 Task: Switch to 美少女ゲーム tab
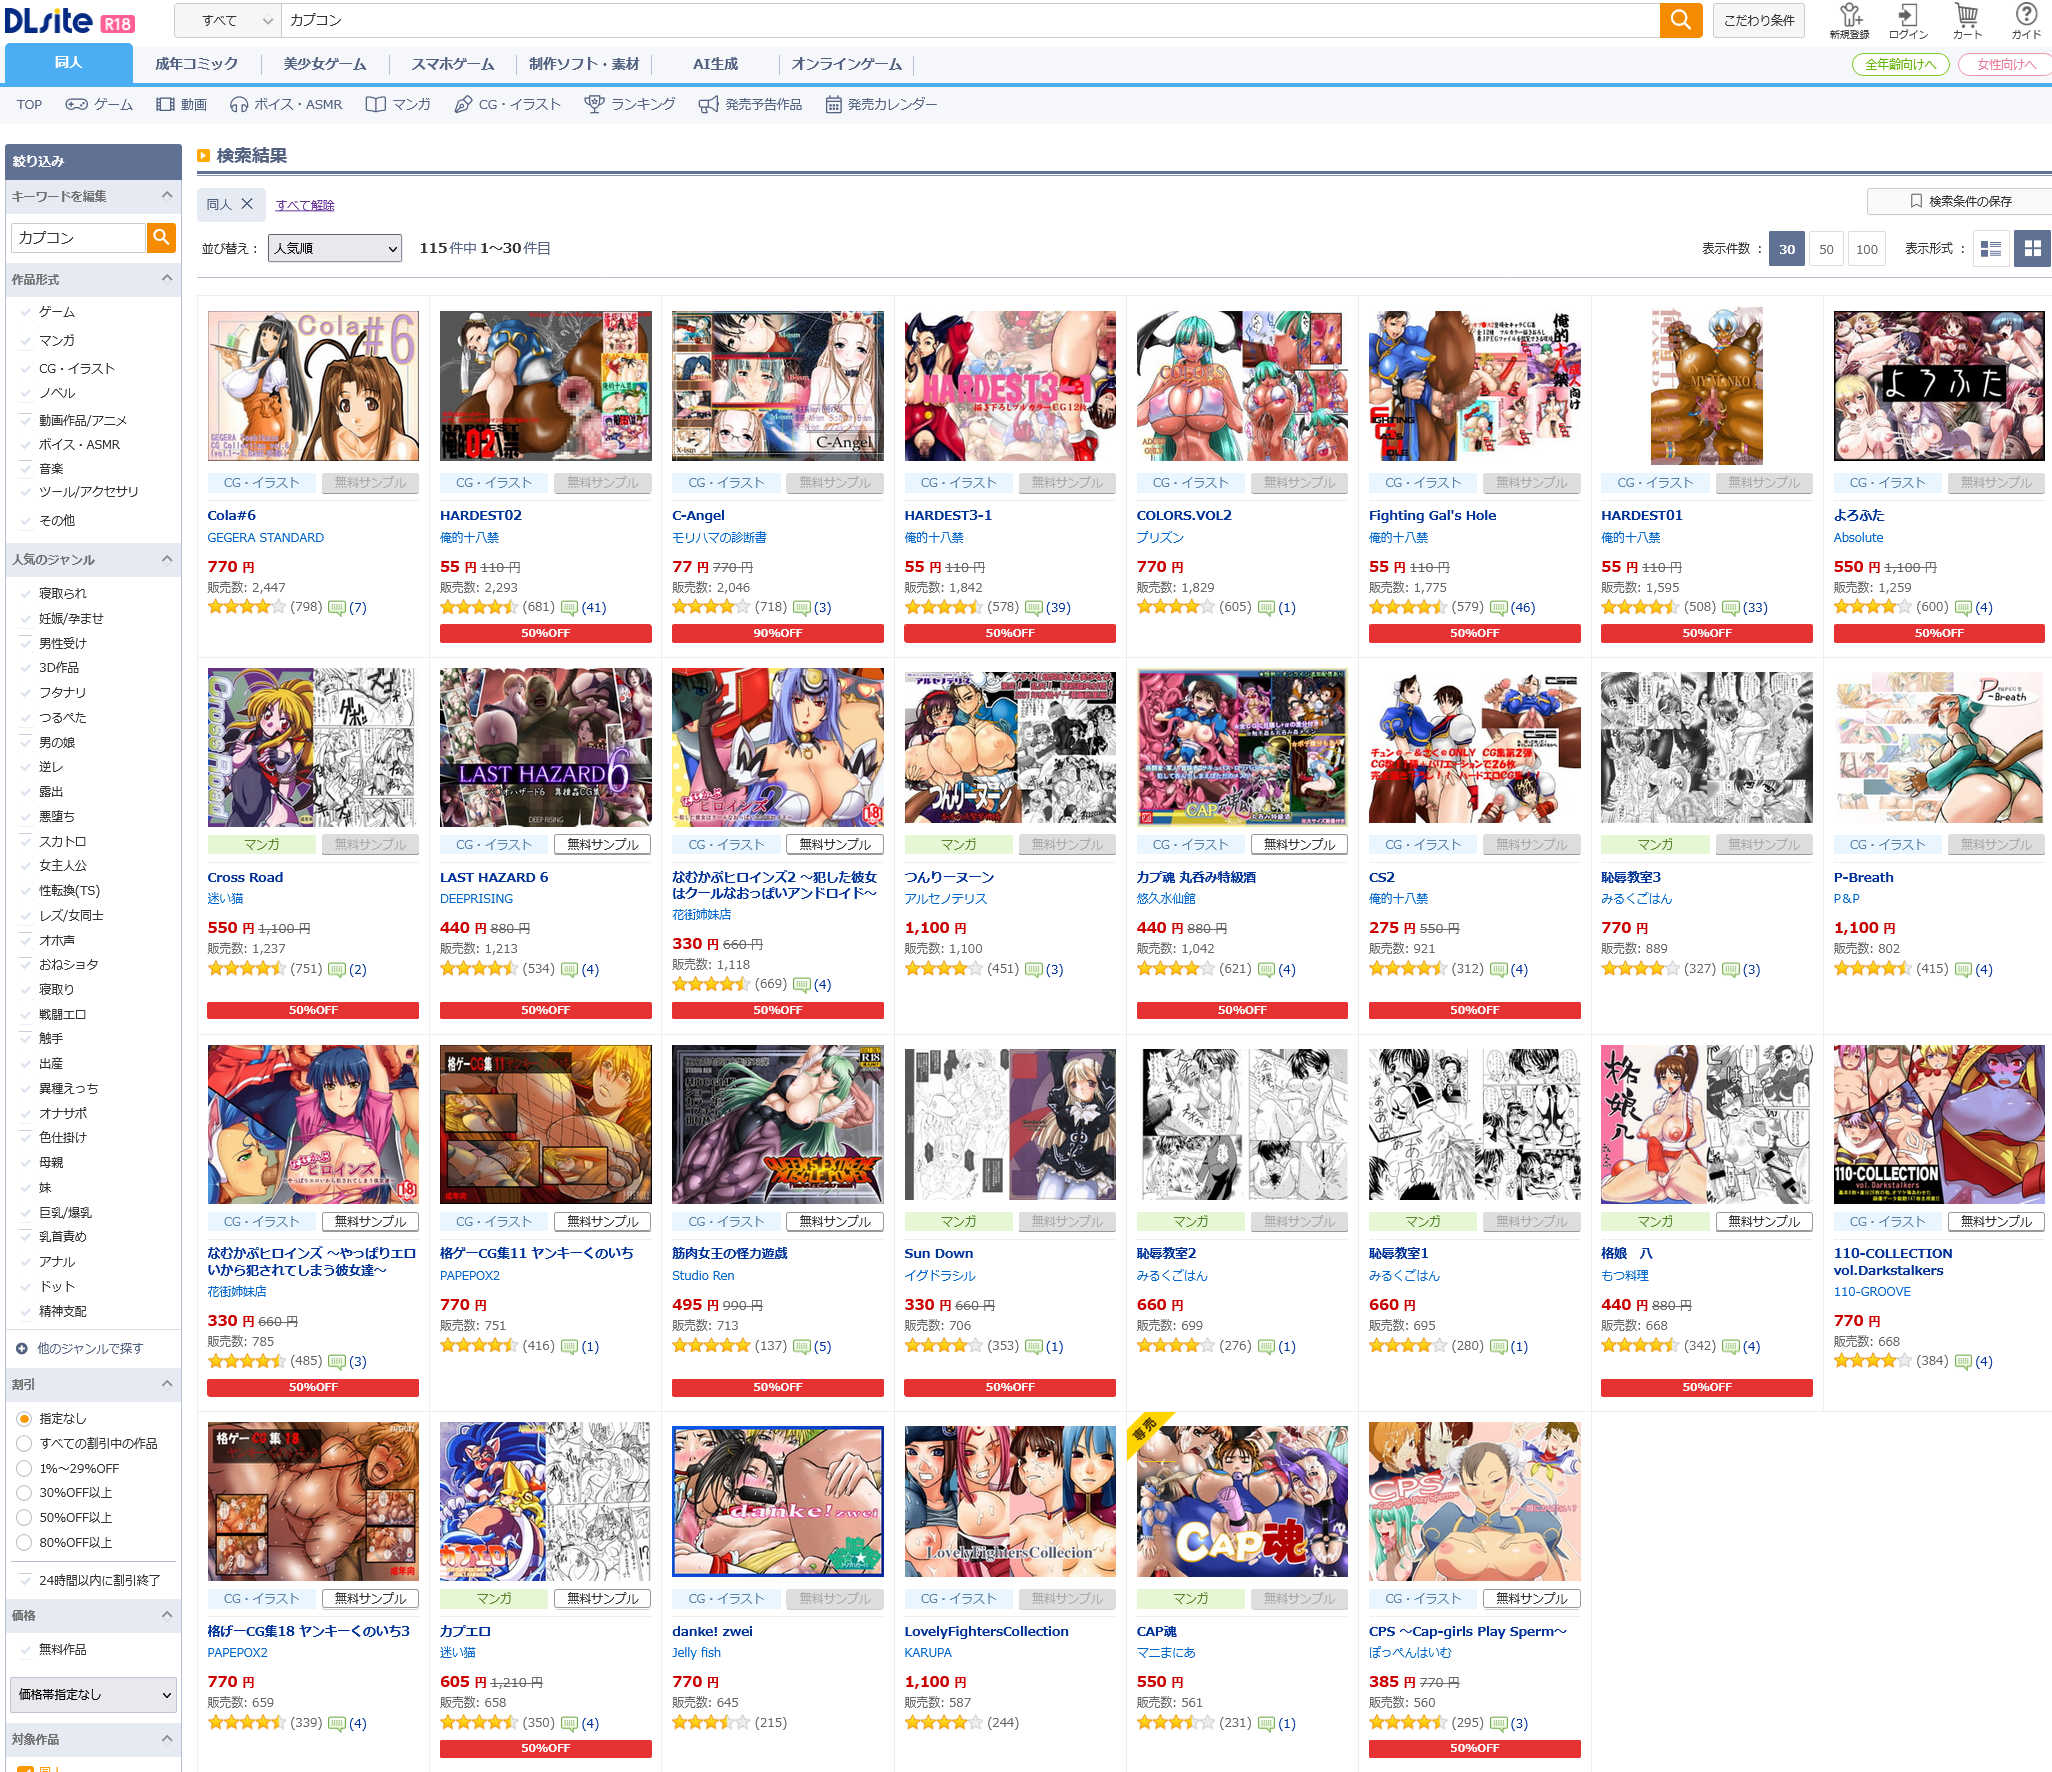point(324,64)
